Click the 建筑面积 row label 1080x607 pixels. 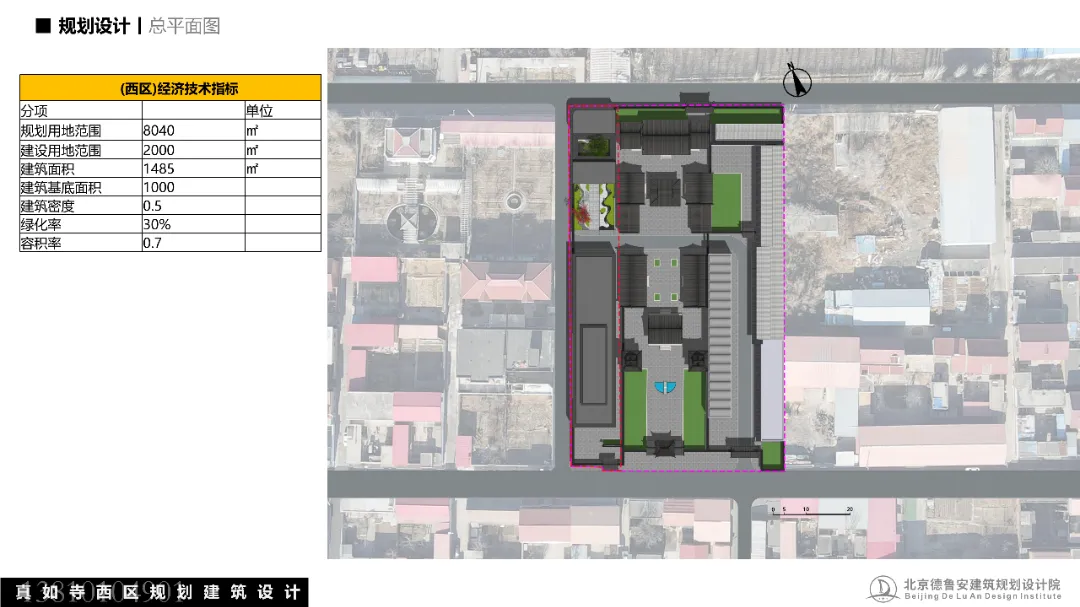click(x=47, y=169)
